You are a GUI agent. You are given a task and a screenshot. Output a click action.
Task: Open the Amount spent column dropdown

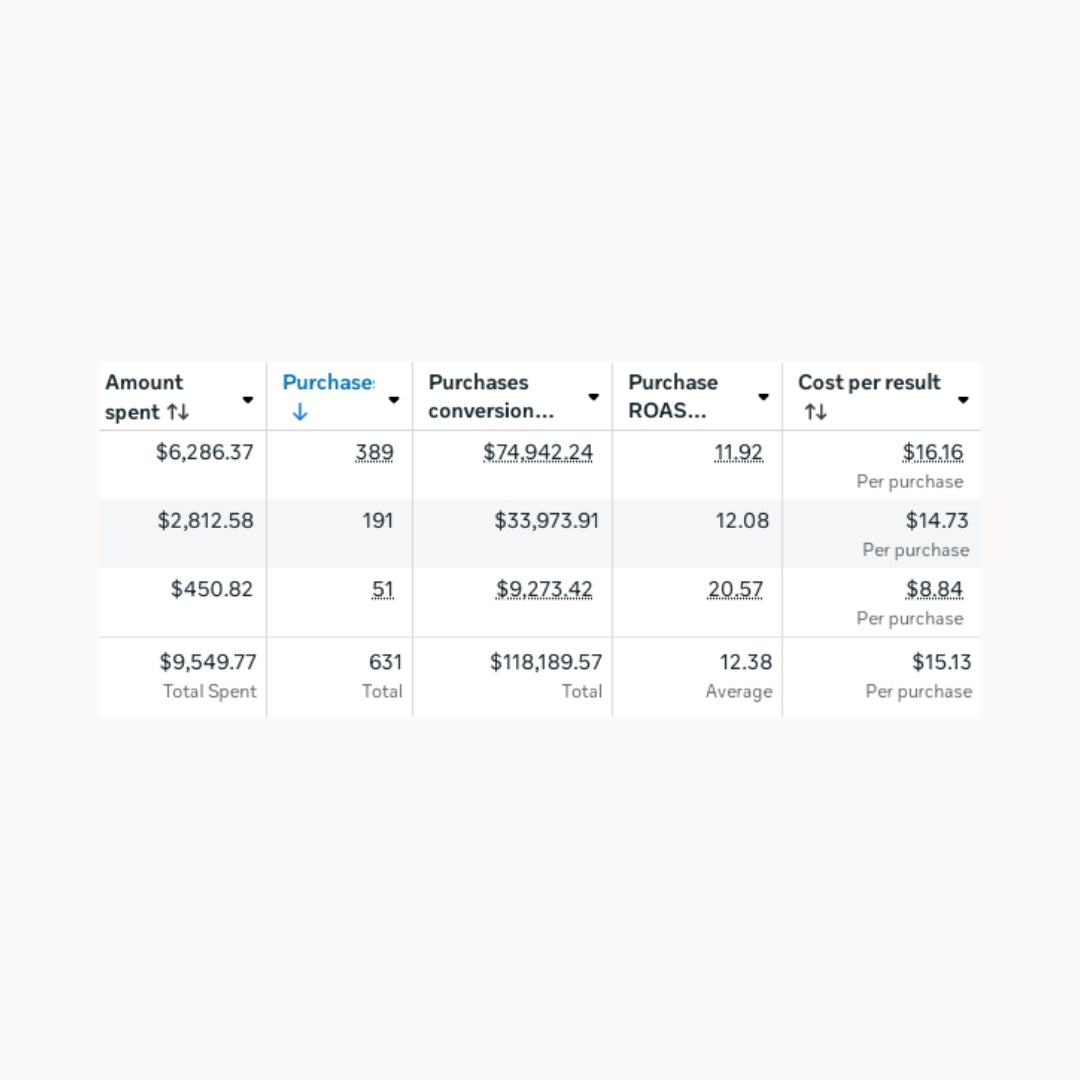248,399
